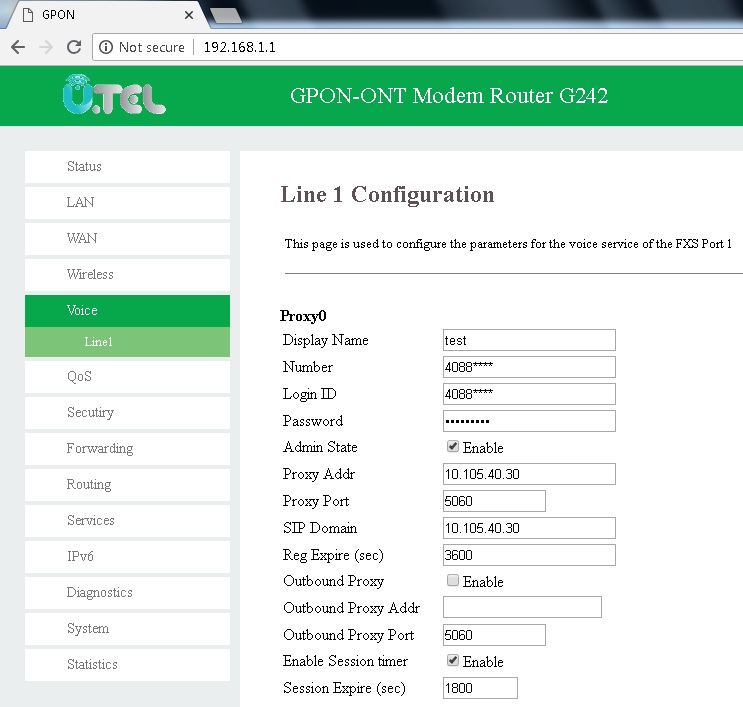Toggle the Admin State Enable checkbox
This screenshot has height=707, width=743.
click(453, 447)
